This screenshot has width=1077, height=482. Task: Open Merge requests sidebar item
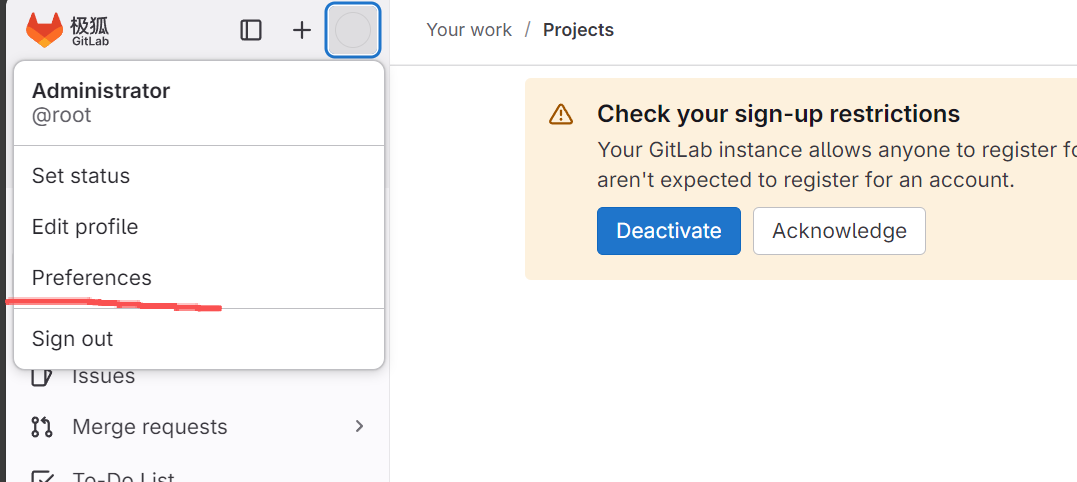click(x=198, y=427)
